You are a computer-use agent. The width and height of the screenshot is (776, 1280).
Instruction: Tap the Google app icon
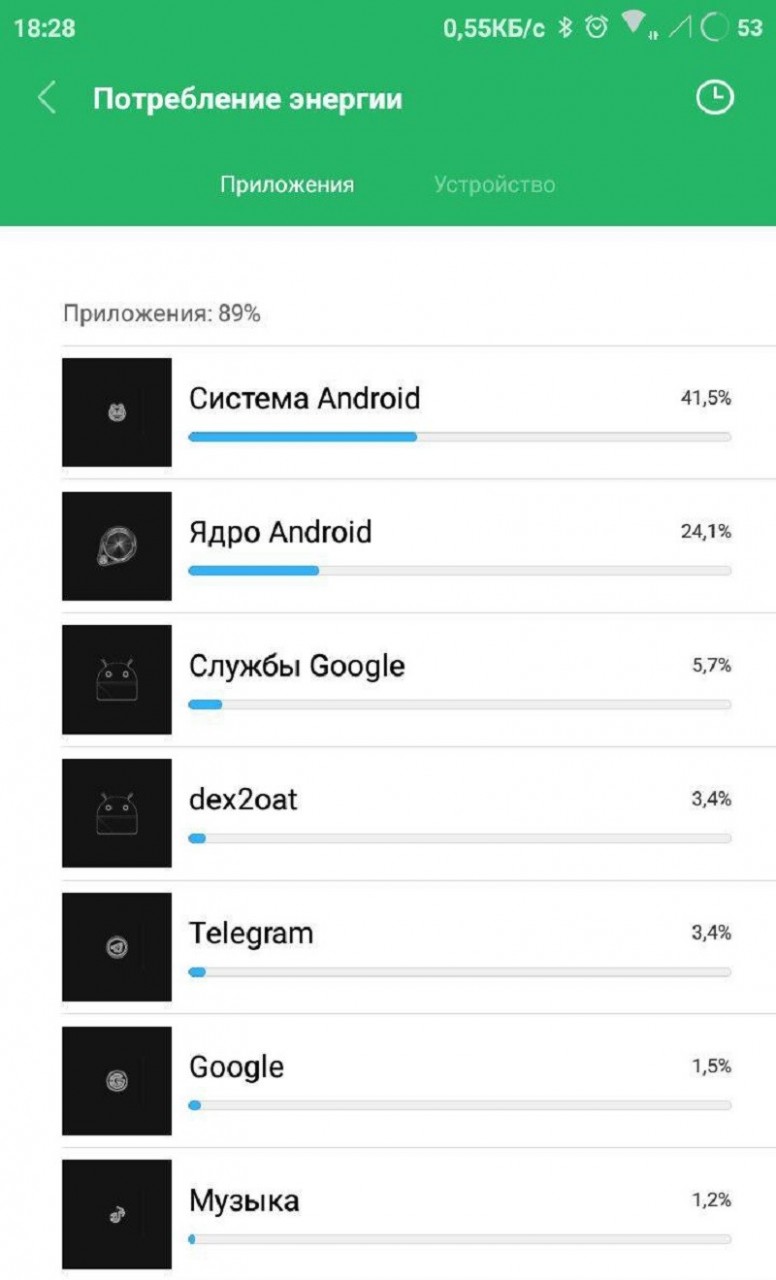click(117, 1081)
